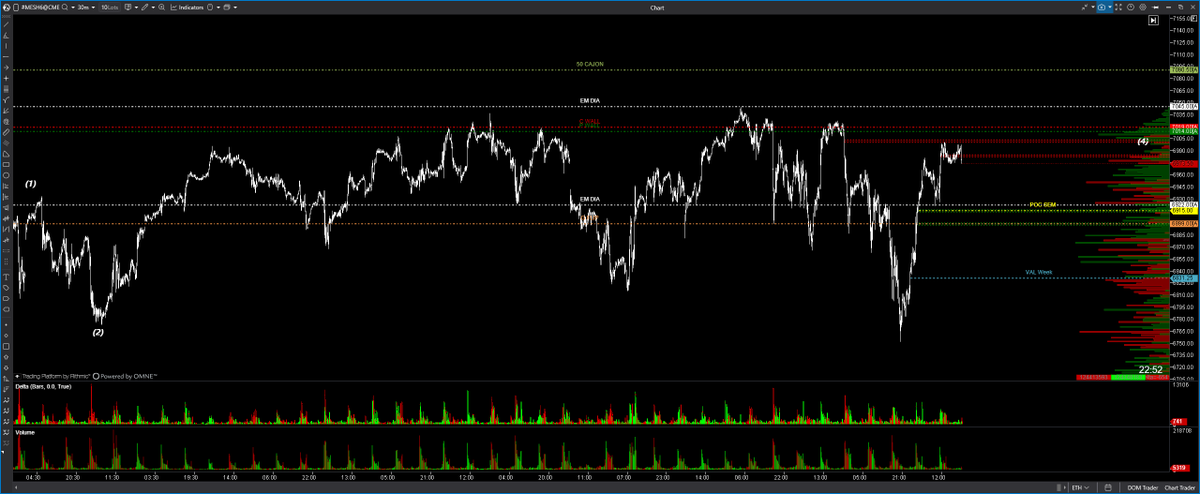1200x494 pixels.
Task: Click scroll-to-last-bar arrow button on chart
Action: pyautogui.click(x=1153, y=20)
